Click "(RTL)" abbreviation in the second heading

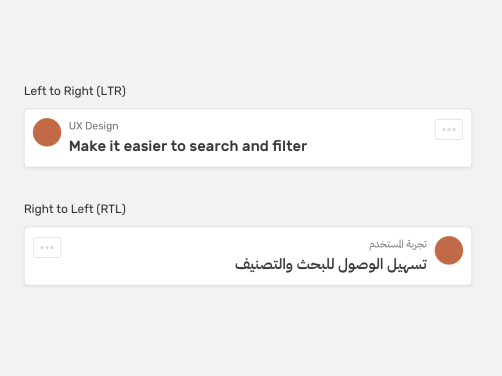(111, 209)
